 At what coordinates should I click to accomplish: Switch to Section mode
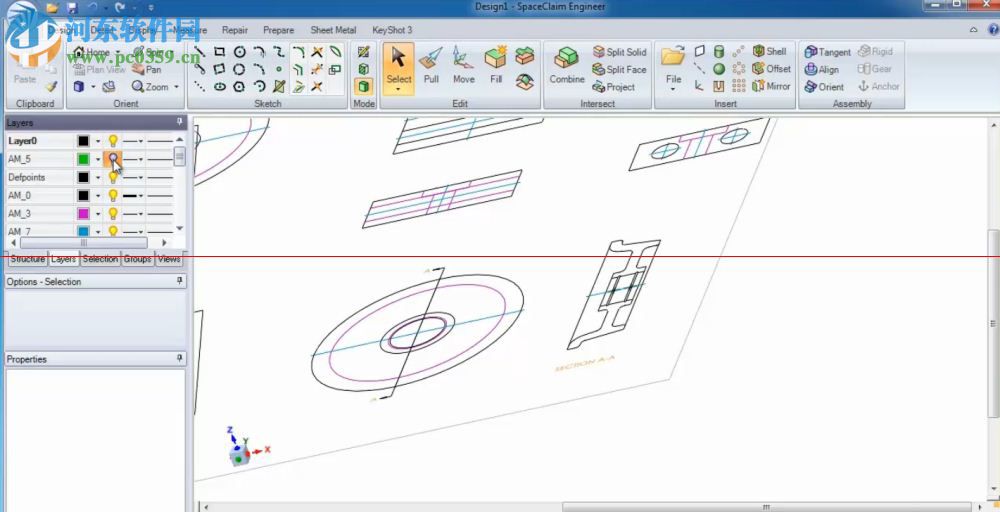click(x=364, y=69)
